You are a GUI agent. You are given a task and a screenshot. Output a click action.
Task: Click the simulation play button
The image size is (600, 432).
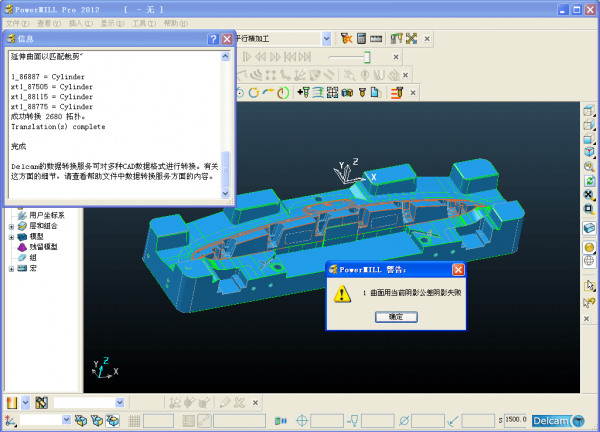tap(247, 57)
